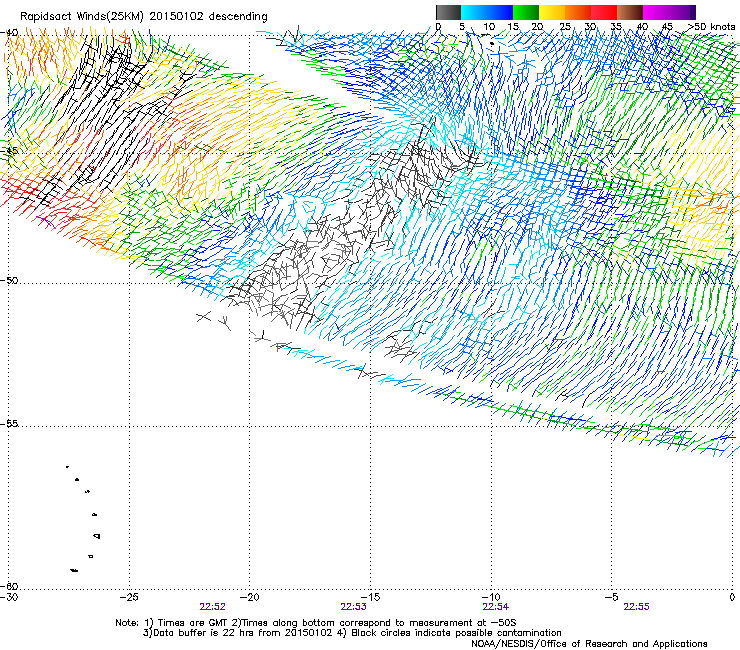The image size is (740, 650).
Task: Click the green 15-20 knots legend color
Action: (526, 12)
